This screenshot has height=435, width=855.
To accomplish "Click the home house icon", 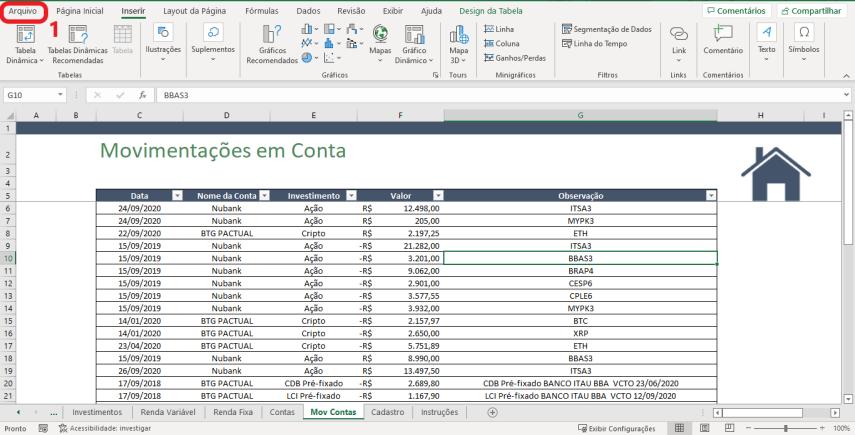I will (775, 174).
